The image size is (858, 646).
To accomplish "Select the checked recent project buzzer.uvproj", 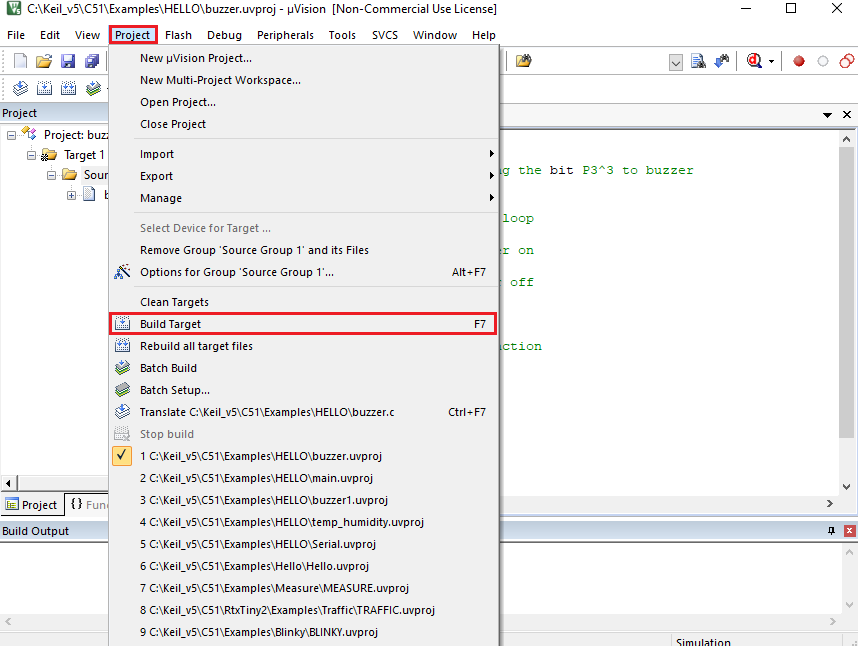I will tap(304, 456).
